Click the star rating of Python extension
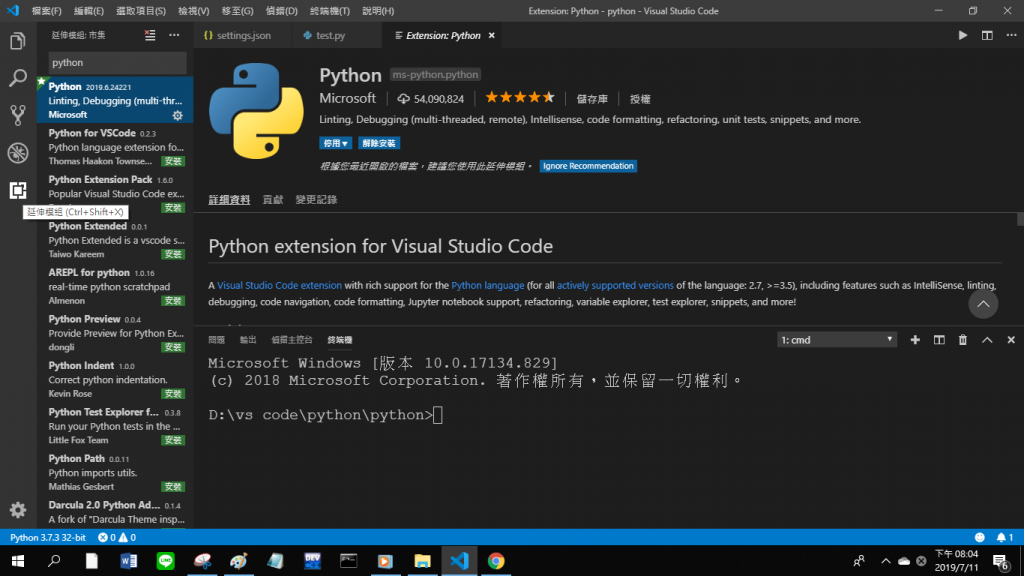This screenshot has height=576, width=1024. pyautogui.click(x=519, y=98)
